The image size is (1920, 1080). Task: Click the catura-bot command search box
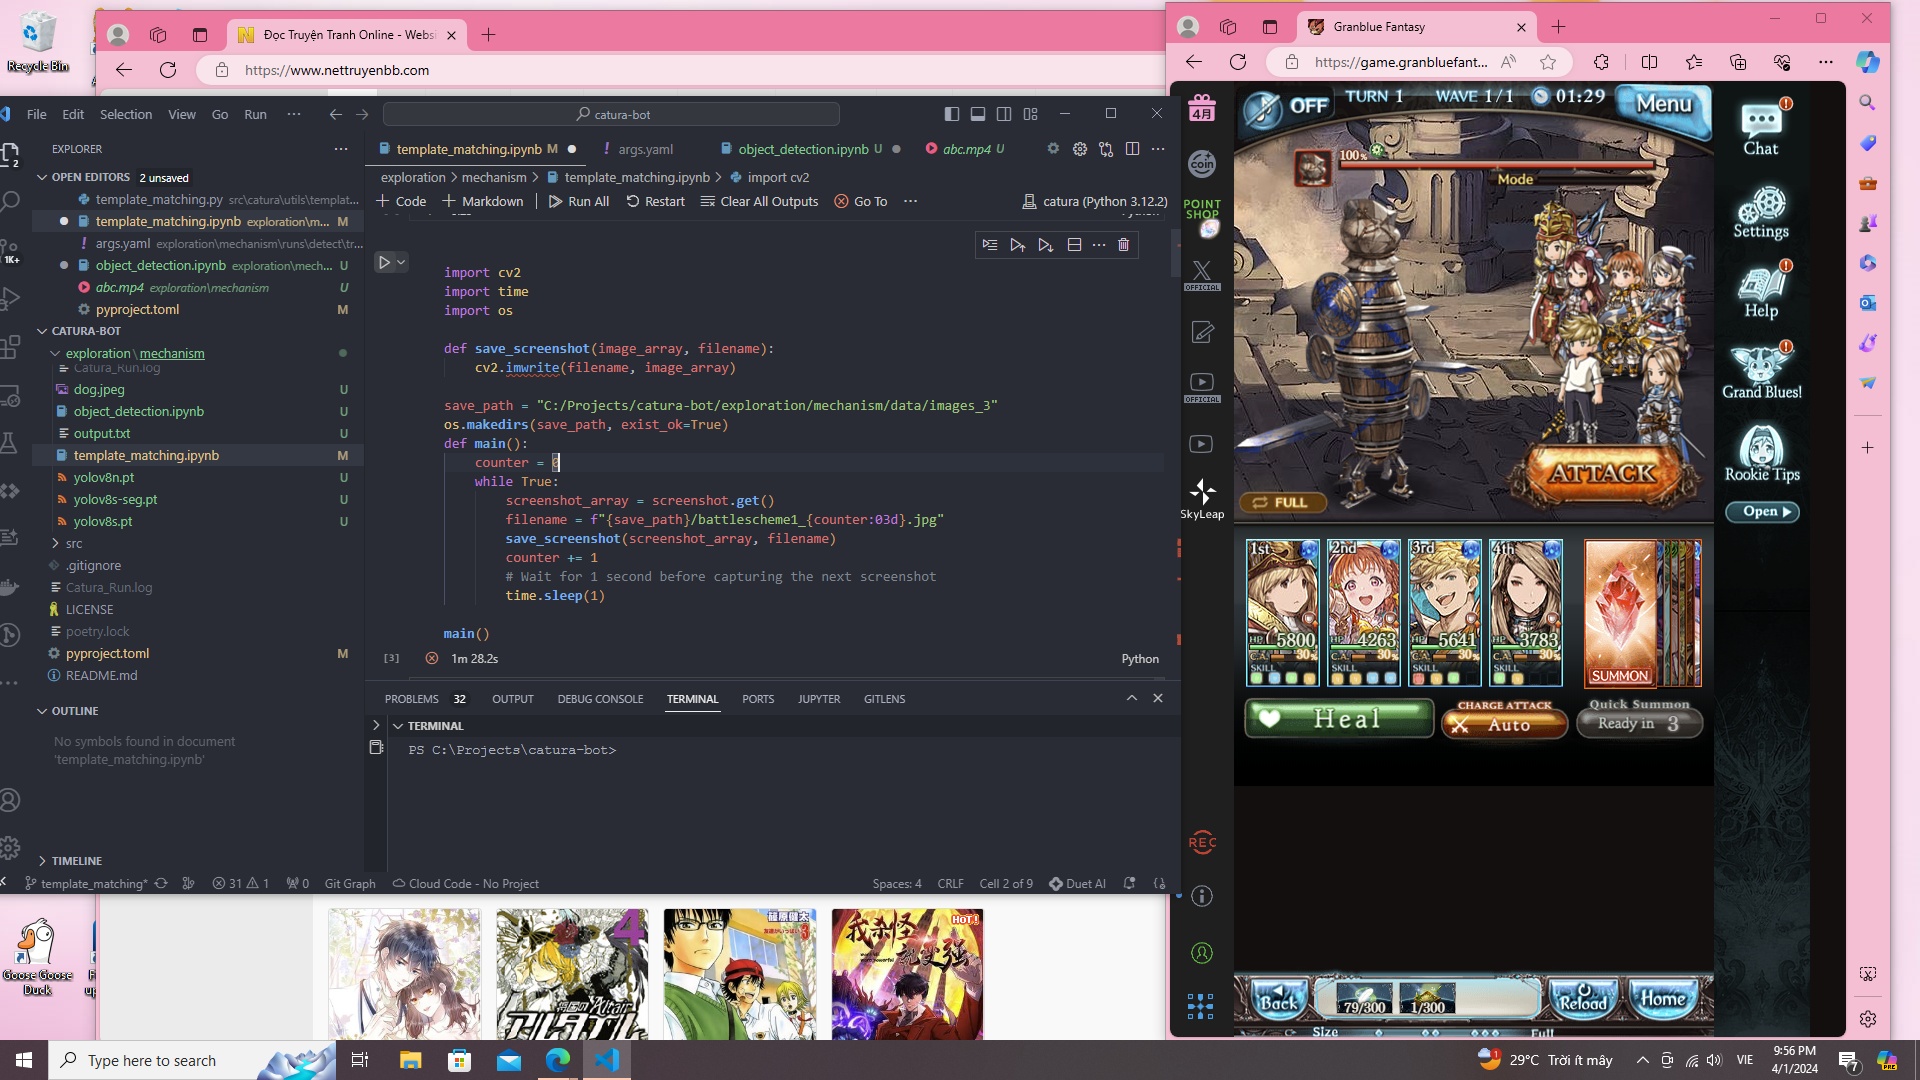(611, 114)
